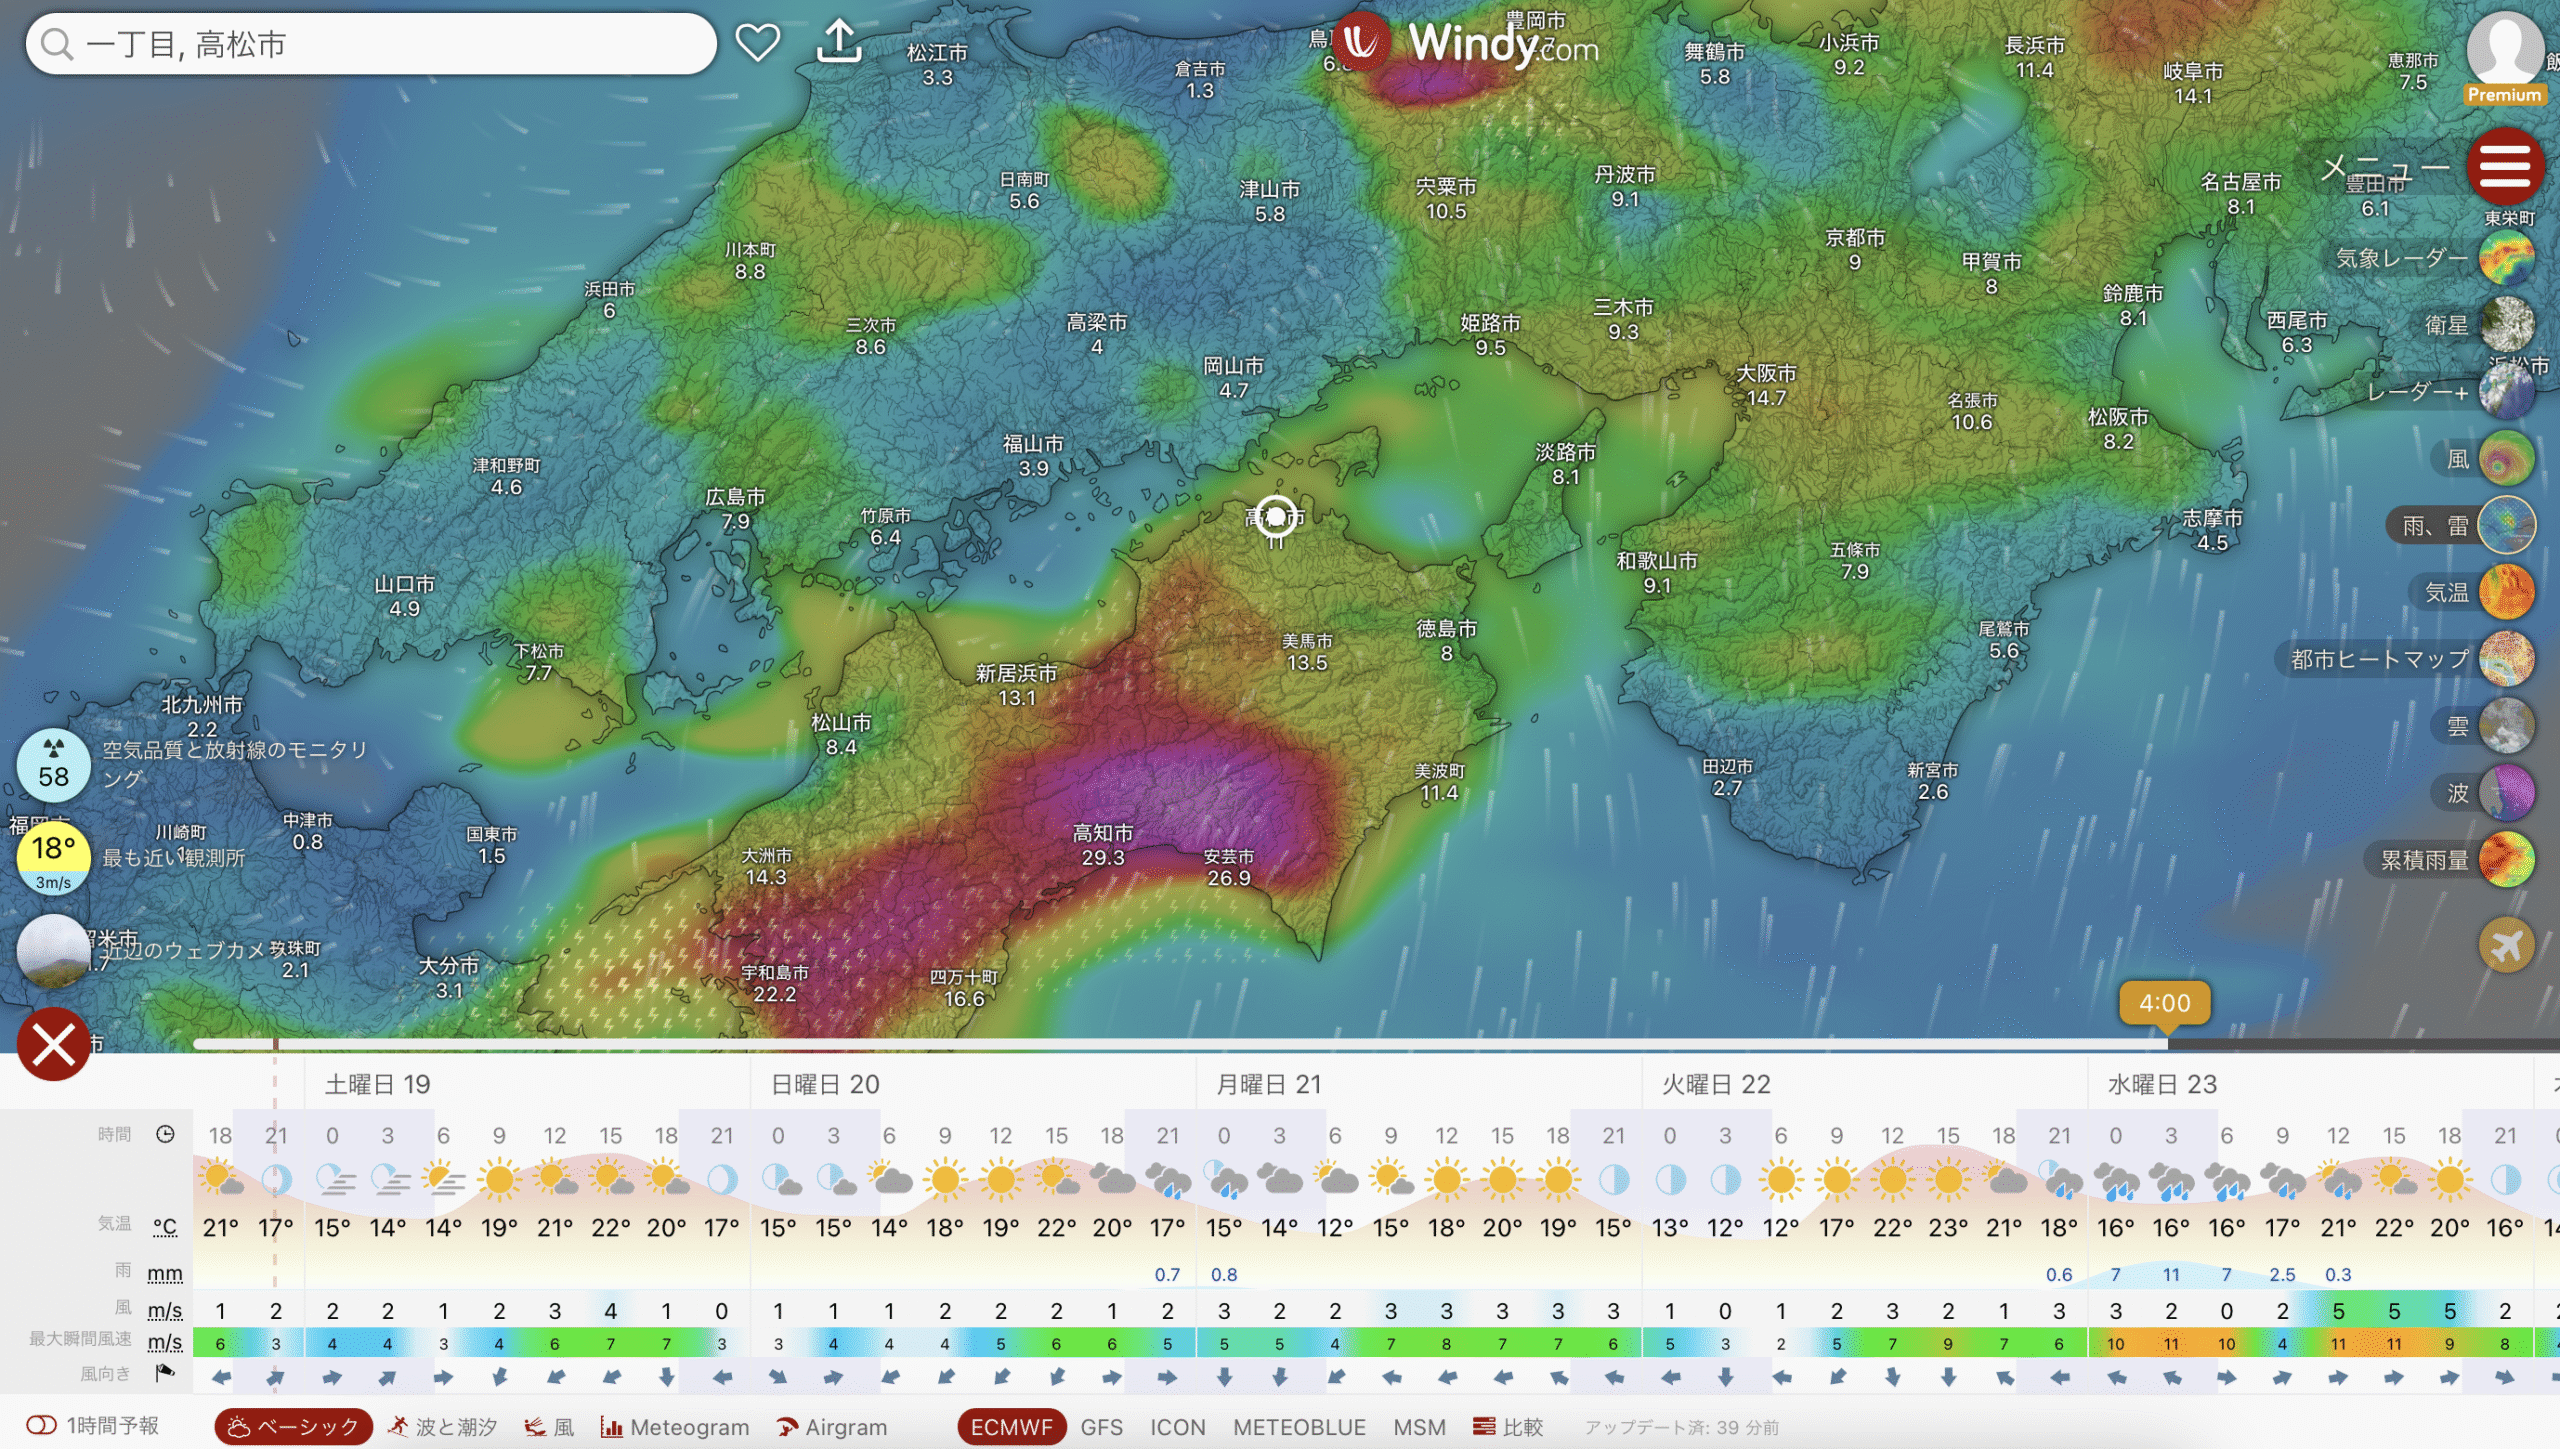Viewport: 2560px width, 1449px height.
Task: Change the rain mm unit
Action: [165, 1274]
